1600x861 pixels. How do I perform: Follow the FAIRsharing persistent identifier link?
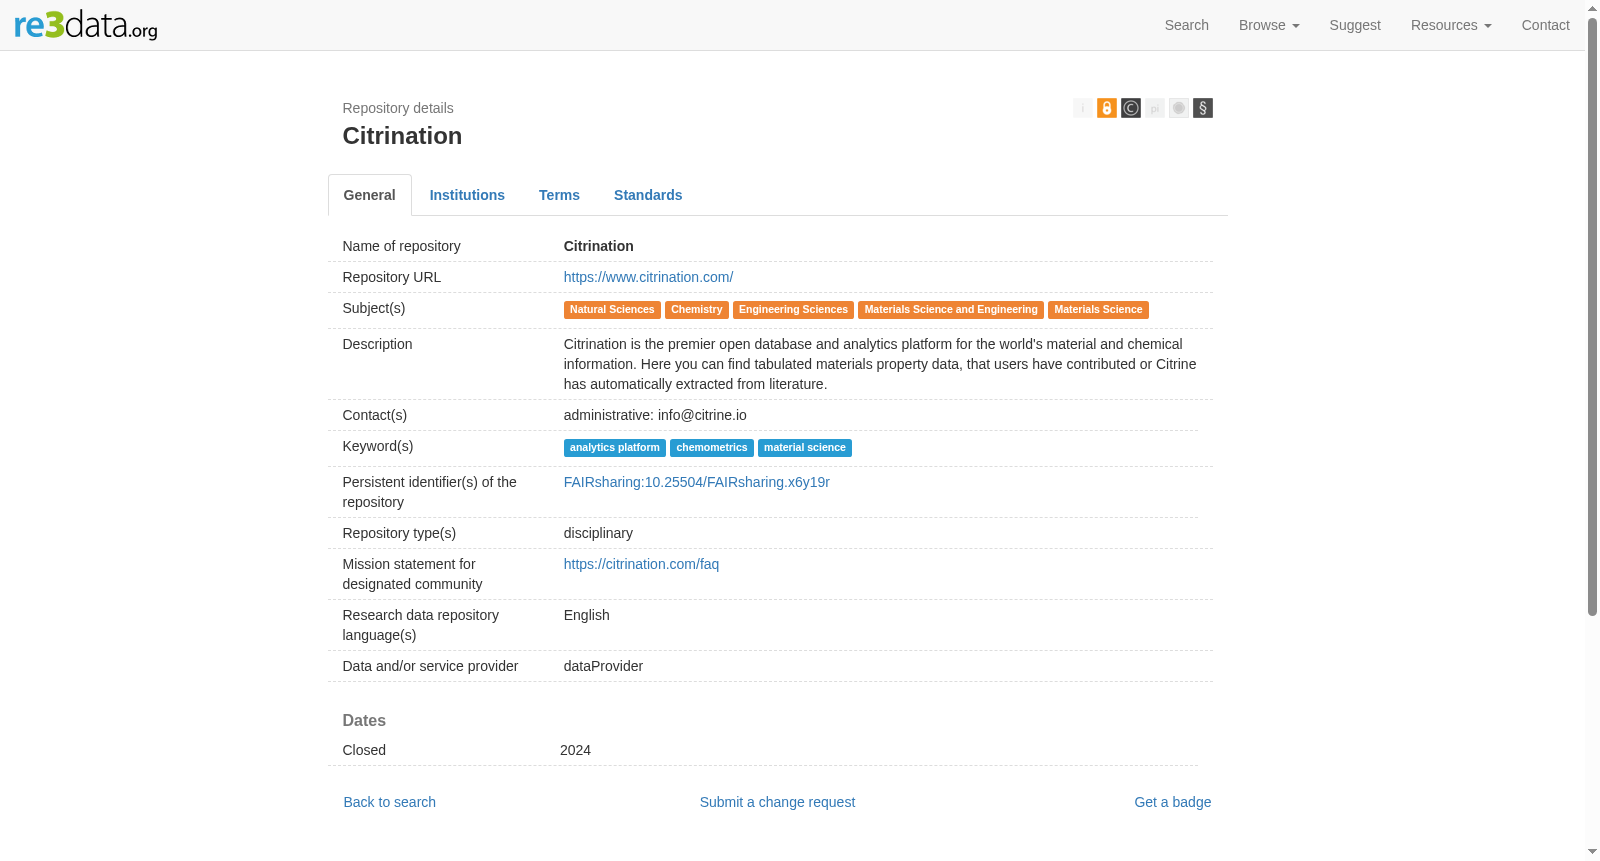[x=697, y=482]
